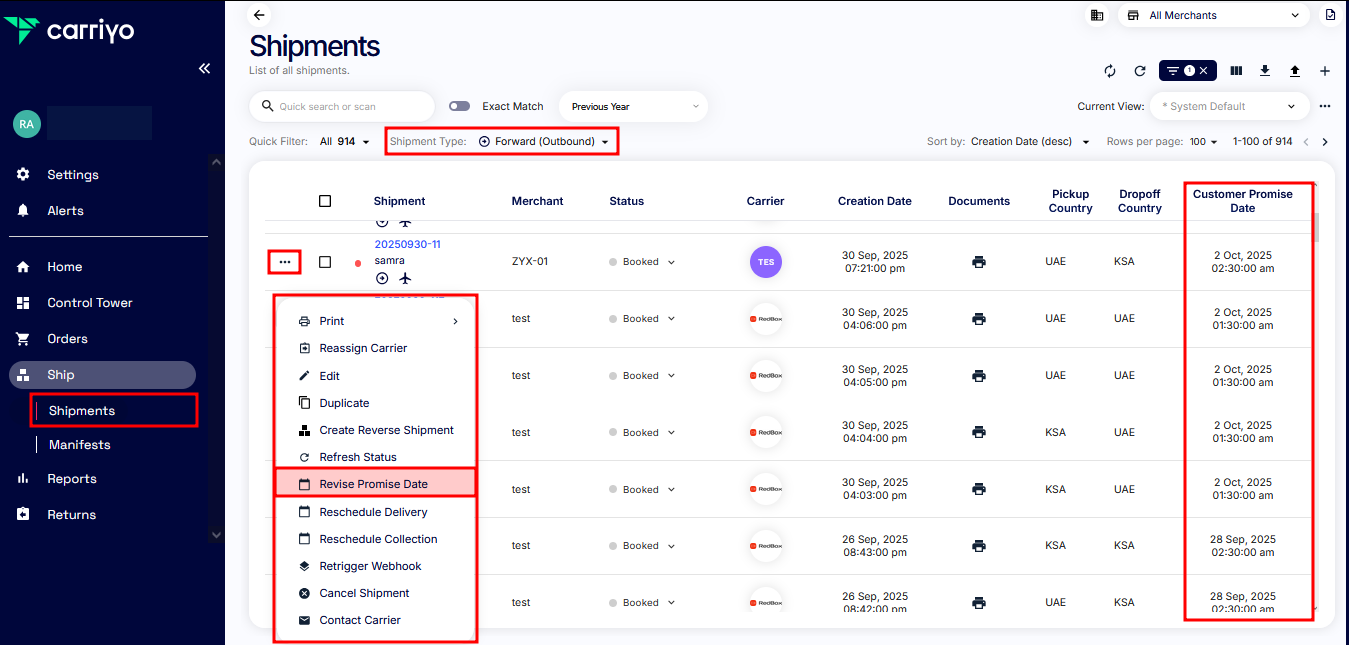1349x645 pixels.
Task: Open the column layout icon
Action: [x=1236, y=71]
